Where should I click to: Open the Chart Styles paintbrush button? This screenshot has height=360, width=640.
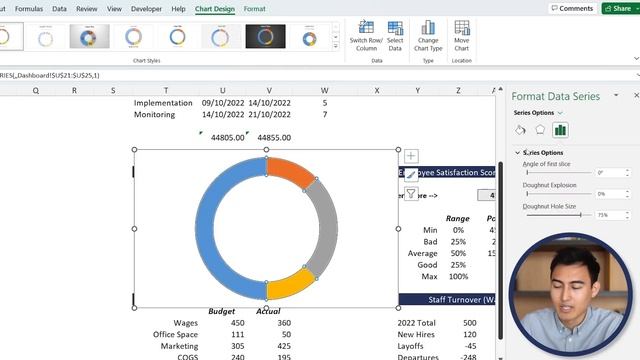tap(411, 175)
